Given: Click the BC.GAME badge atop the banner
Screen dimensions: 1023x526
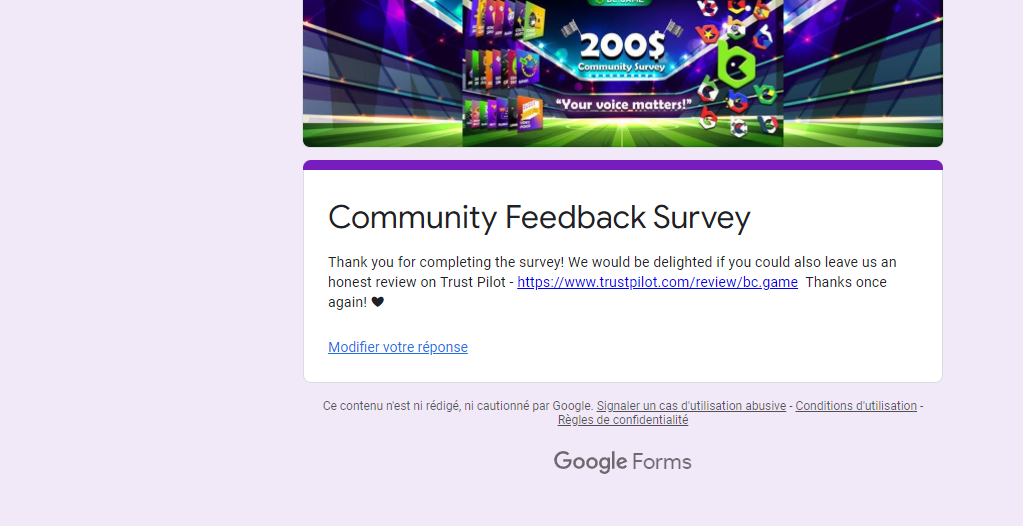Looking at the screenshot, I should click(x=620, y=3).
